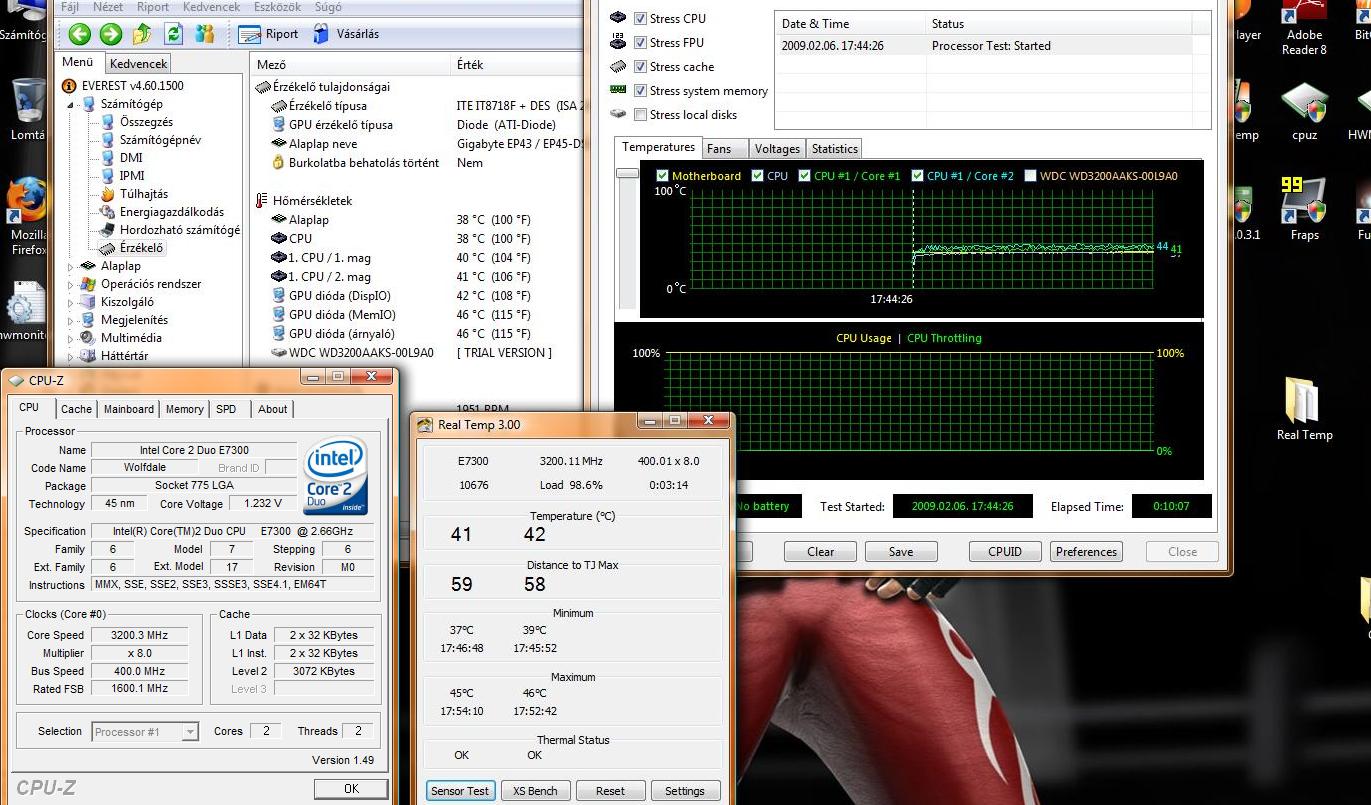The width and height of the screenshot is (1371, 805).
Task: Open the CPU-Z SPD tab
Action: point(227,409)
